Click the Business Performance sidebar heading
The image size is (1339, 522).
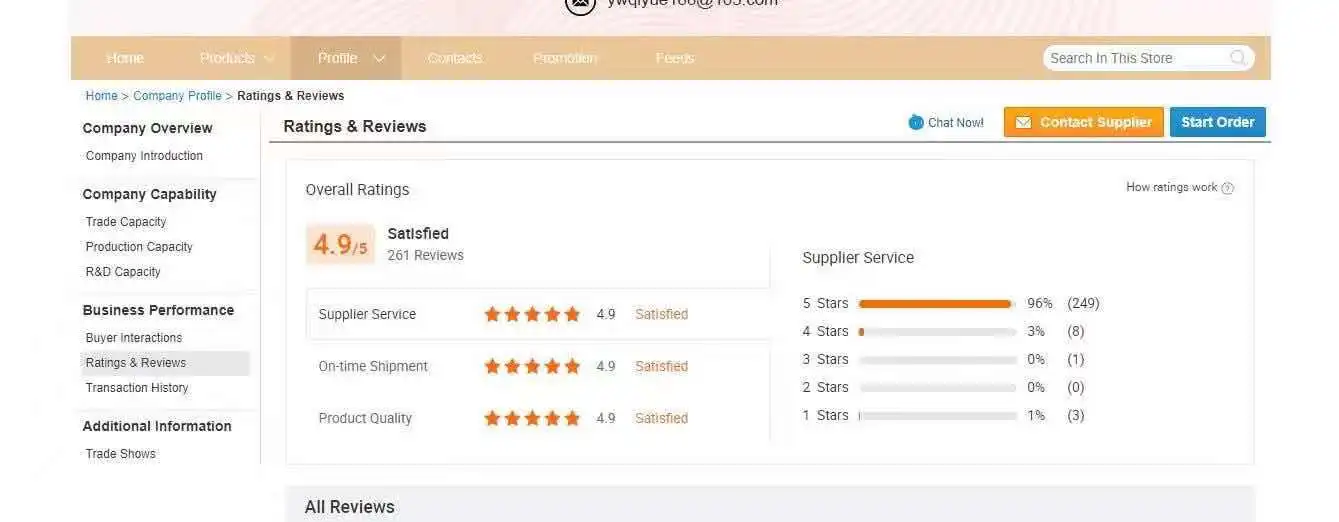pyautogui.click(x=158, y=310)
